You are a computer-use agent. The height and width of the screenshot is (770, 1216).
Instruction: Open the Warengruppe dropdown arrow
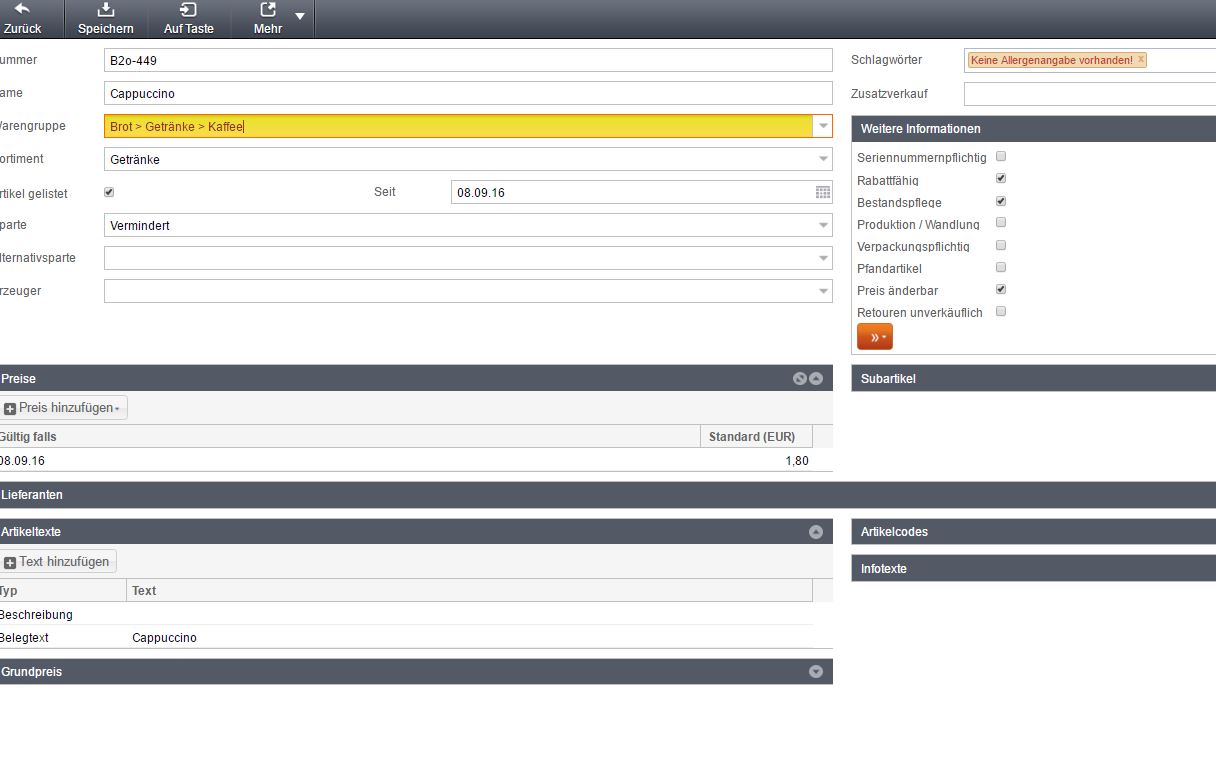[822, 127]
